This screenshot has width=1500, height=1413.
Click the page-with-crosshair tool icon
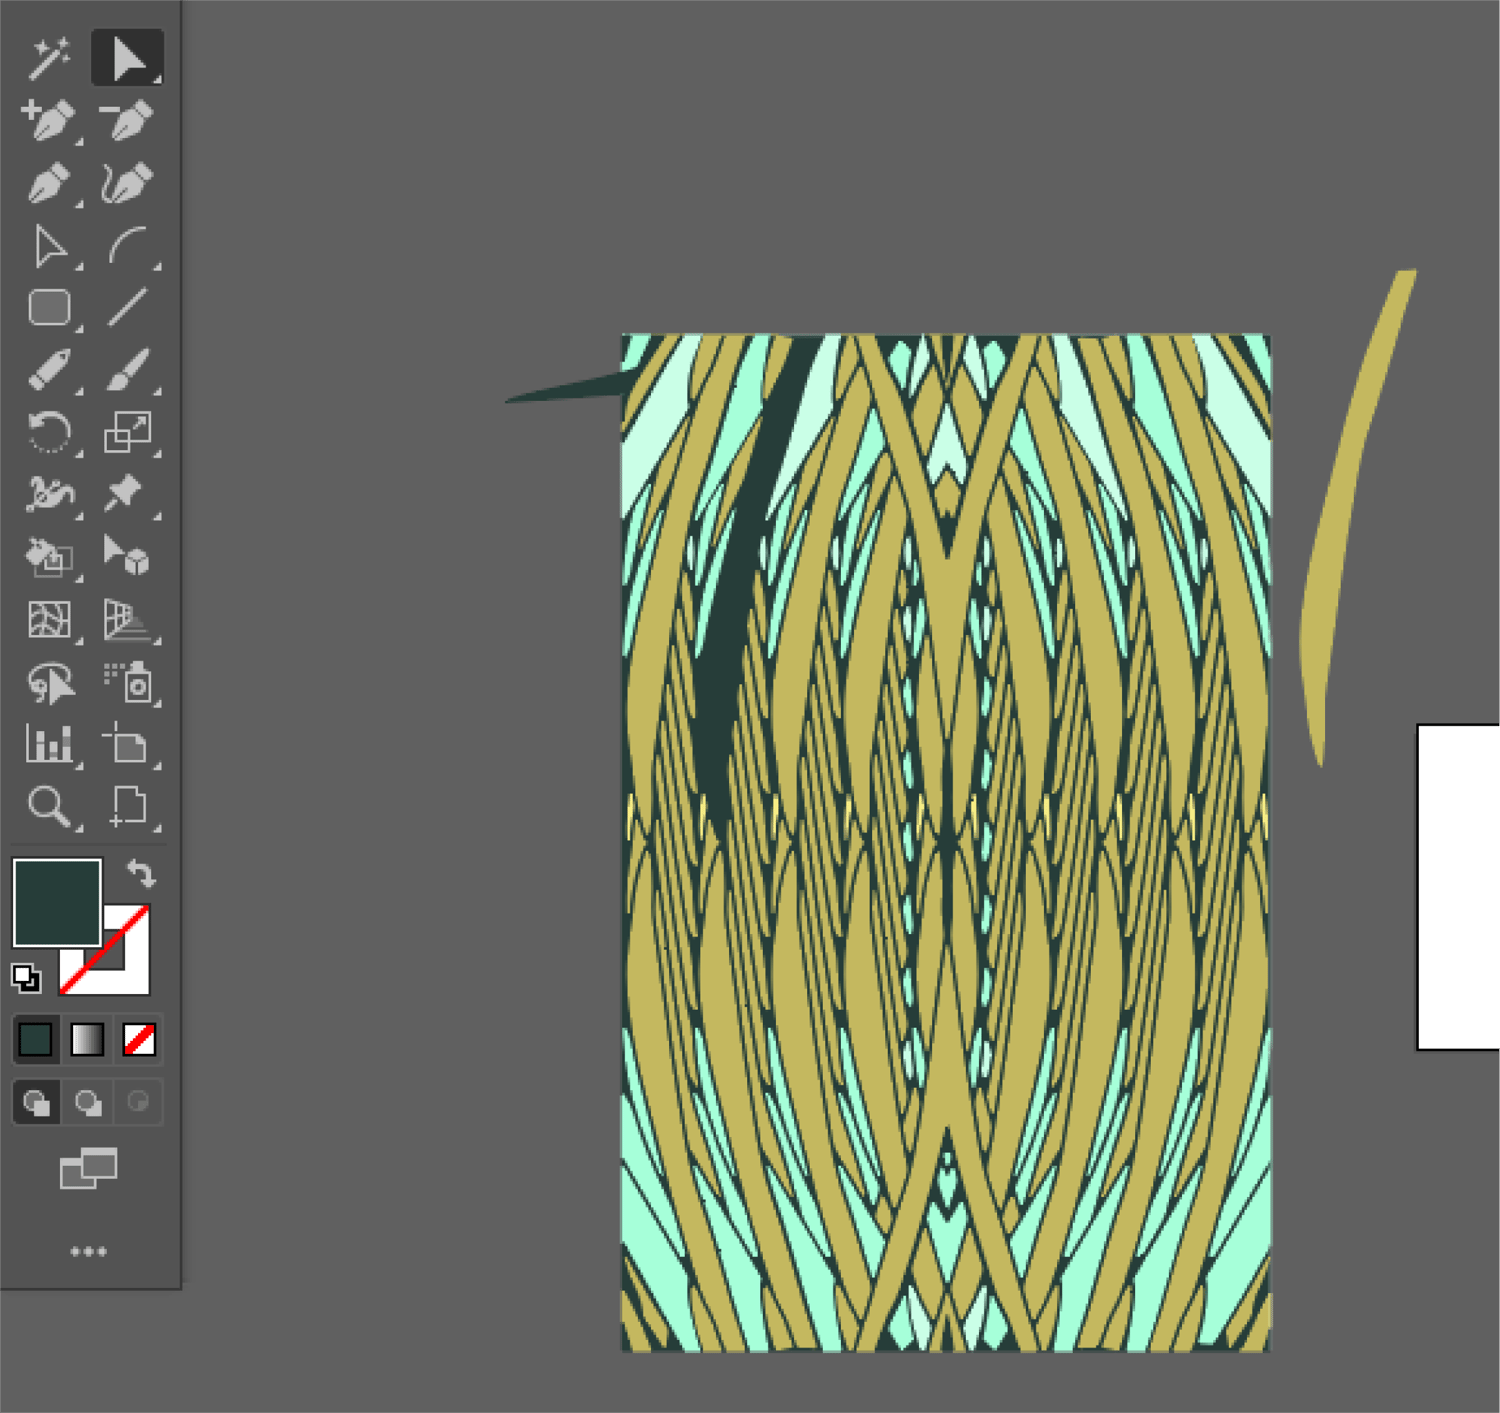(127, 806)
